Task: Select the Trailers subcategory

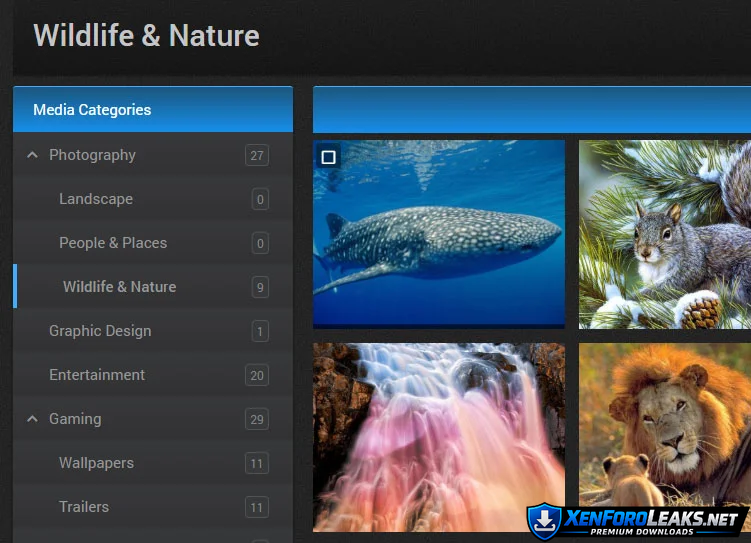Action: (84, 507)
